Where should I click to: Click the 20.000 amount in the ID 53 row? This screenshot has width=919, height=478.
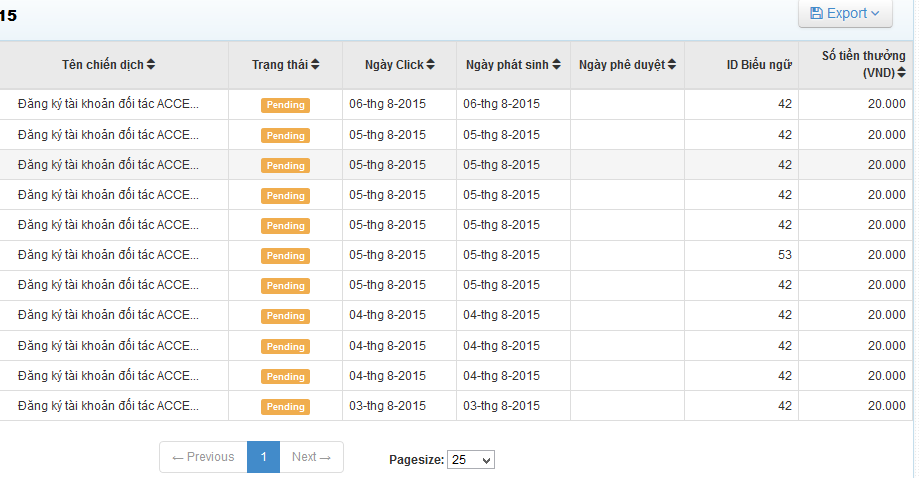[887, 255]
